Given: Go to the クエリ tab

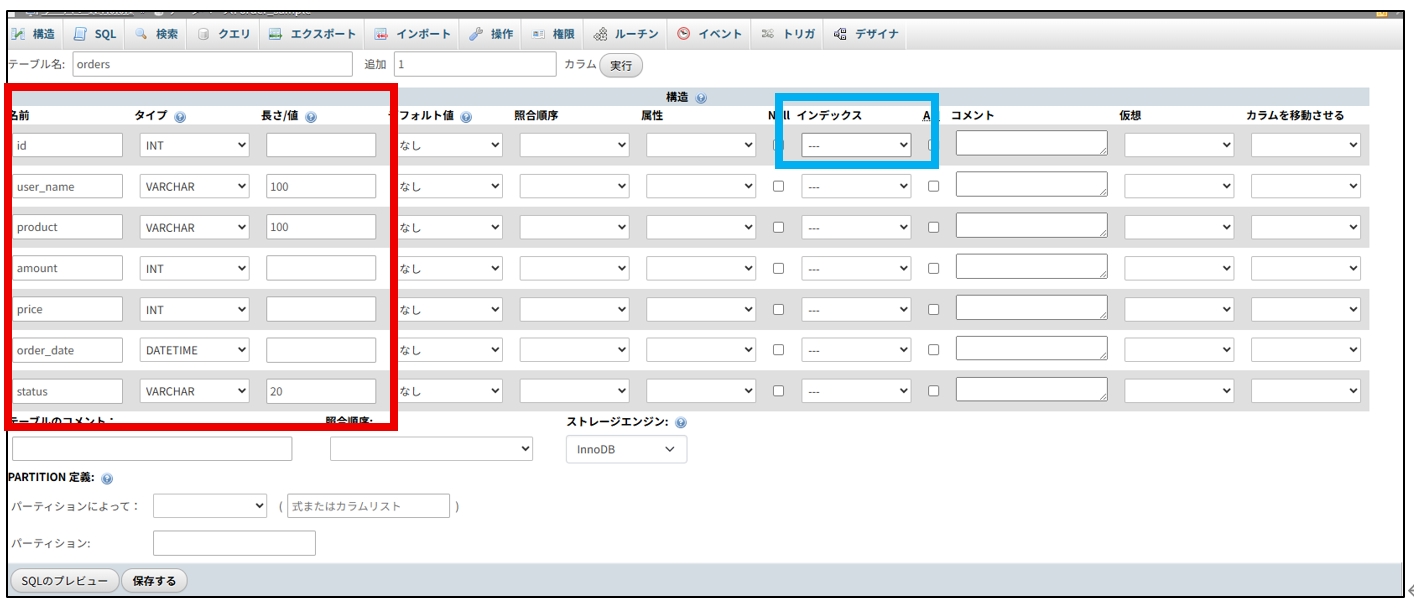Looking at the screenshot, I should pyautogui.click(x=224, y=34).
